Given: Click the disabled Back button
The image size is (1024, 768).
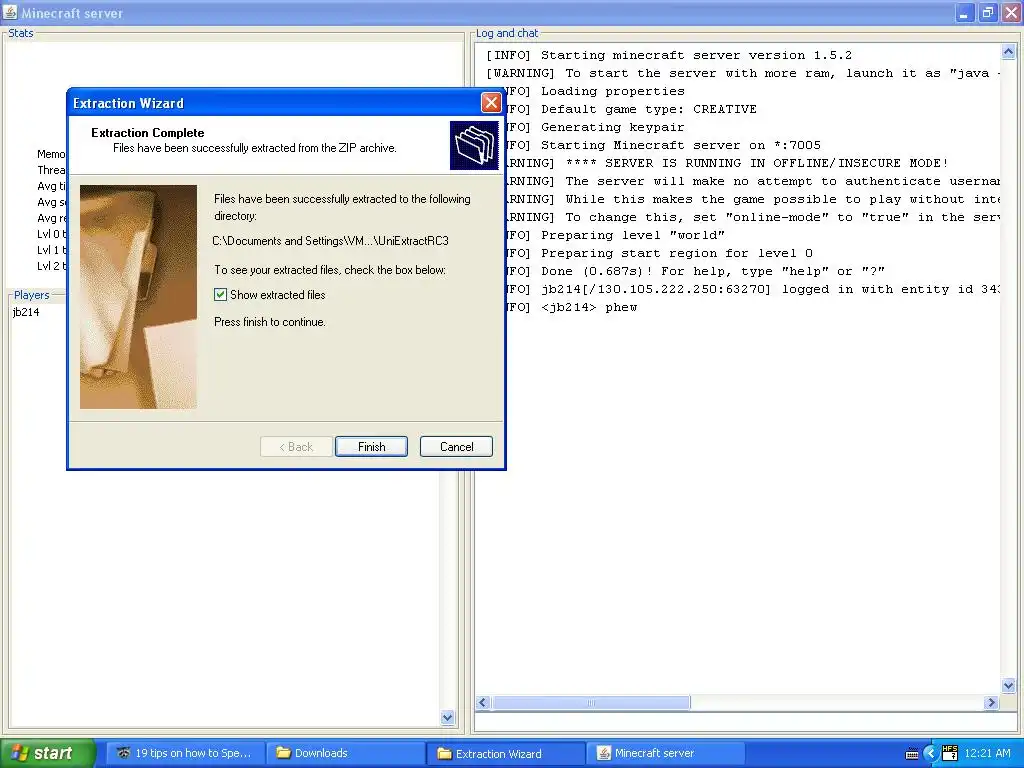Looking at the screenshot, I should click(x=296, y=447).
